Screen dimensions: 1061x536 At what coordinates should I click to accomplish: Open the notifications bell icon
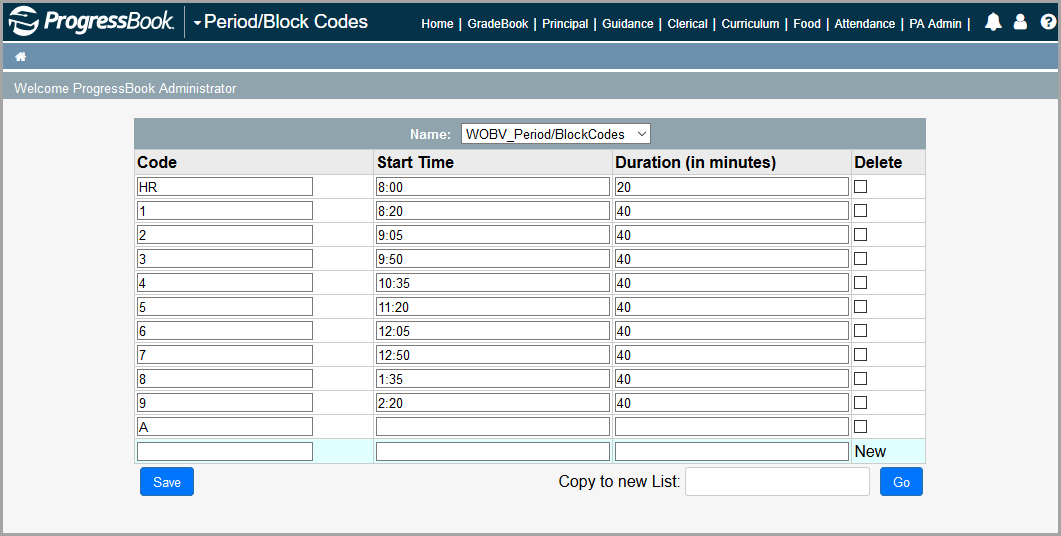click(993, 22)
